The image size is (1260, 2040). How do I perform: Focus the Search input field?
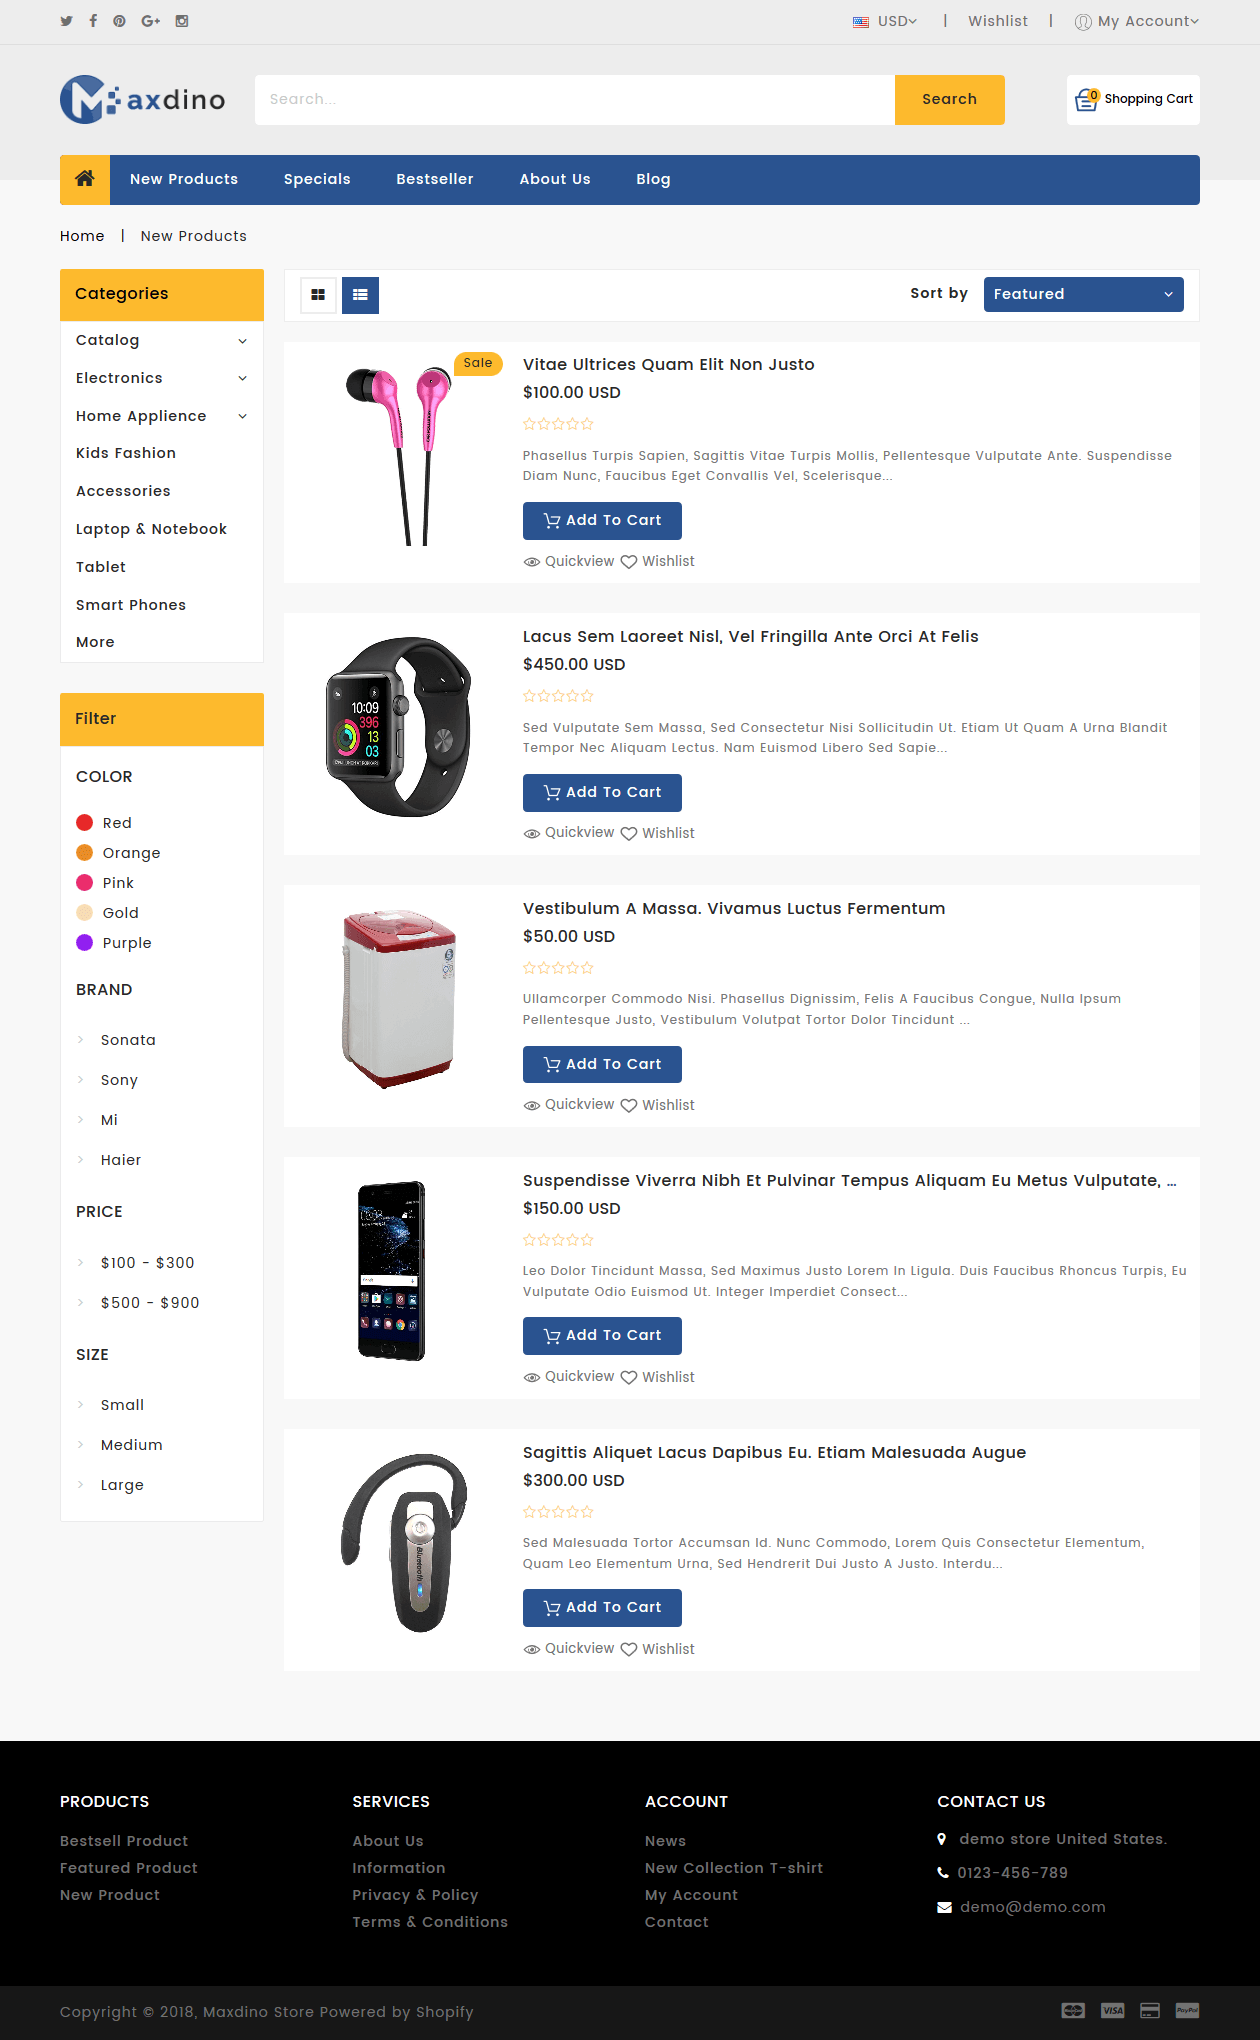click(575, 100)
